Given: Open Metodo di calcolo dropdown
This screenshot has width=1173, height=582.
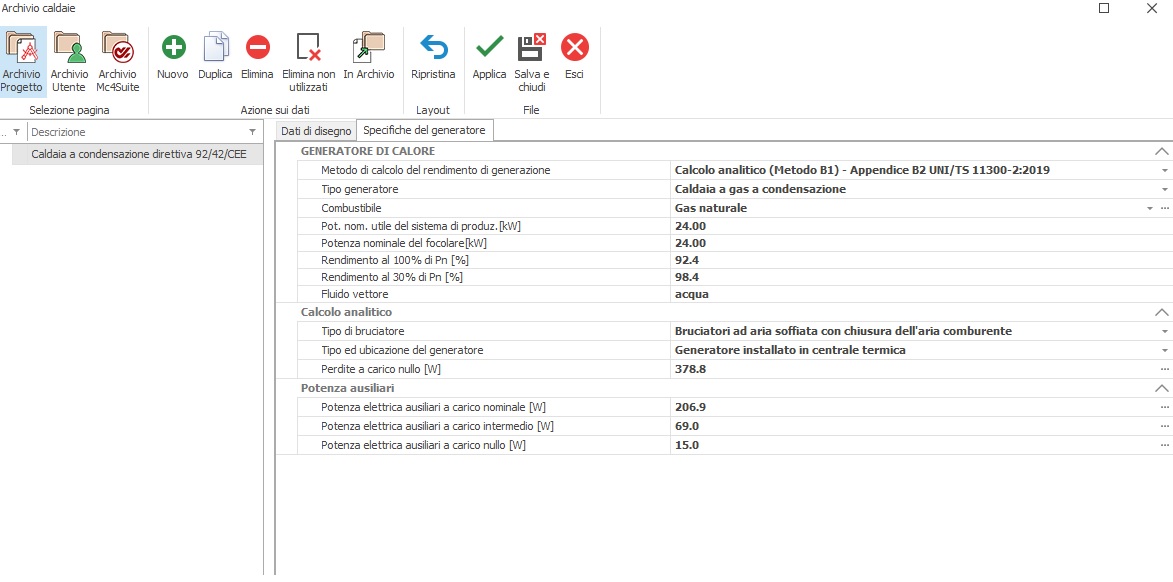Looking at the screenshot, I should tap(1165, 171).
